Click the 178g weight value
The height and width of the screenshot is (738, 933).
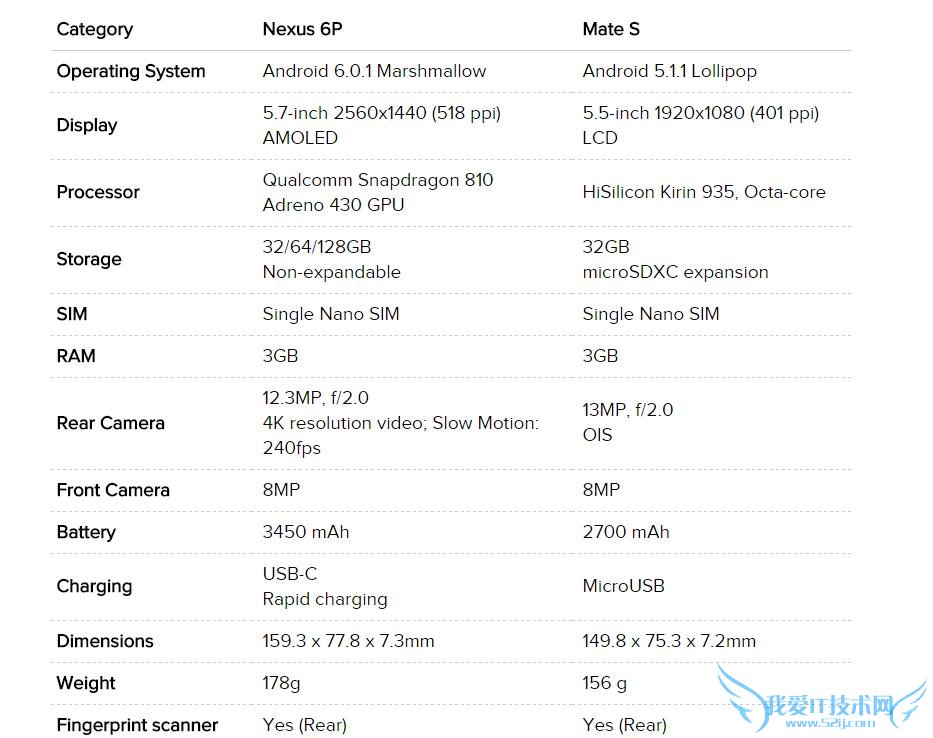281,683
